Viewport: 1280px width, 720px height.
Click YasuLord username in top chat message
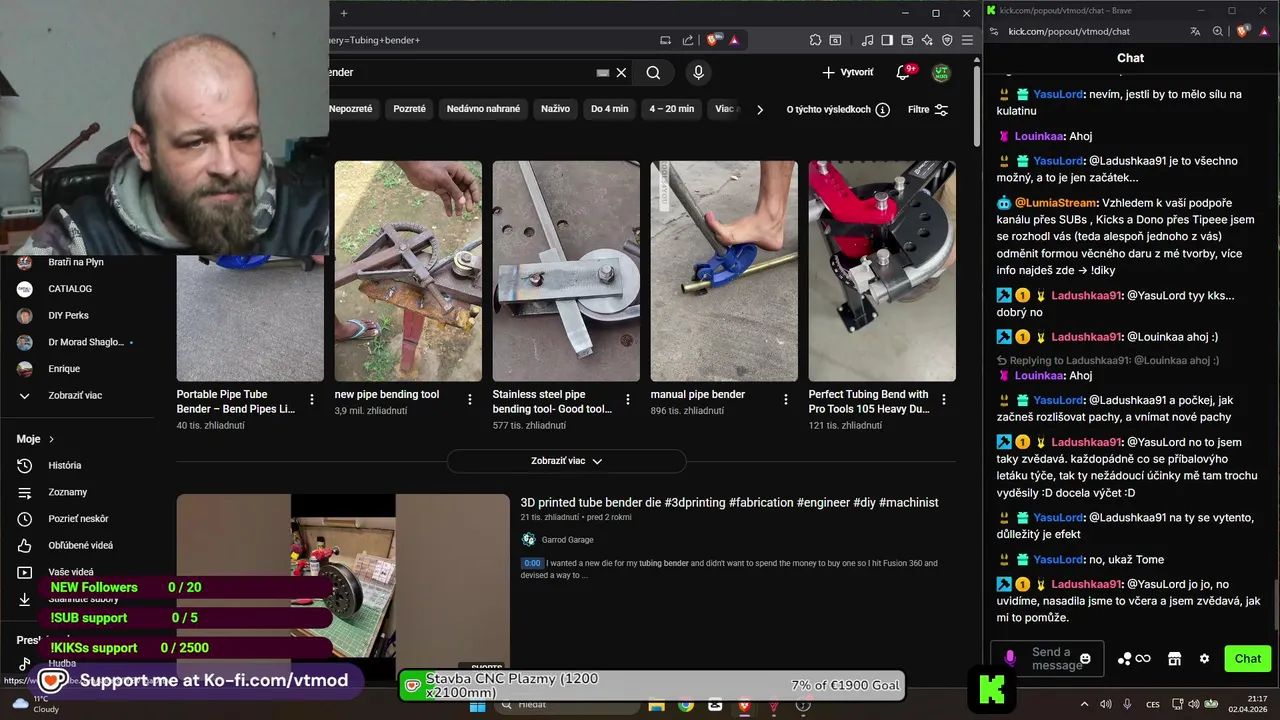tap(1058, 94)
